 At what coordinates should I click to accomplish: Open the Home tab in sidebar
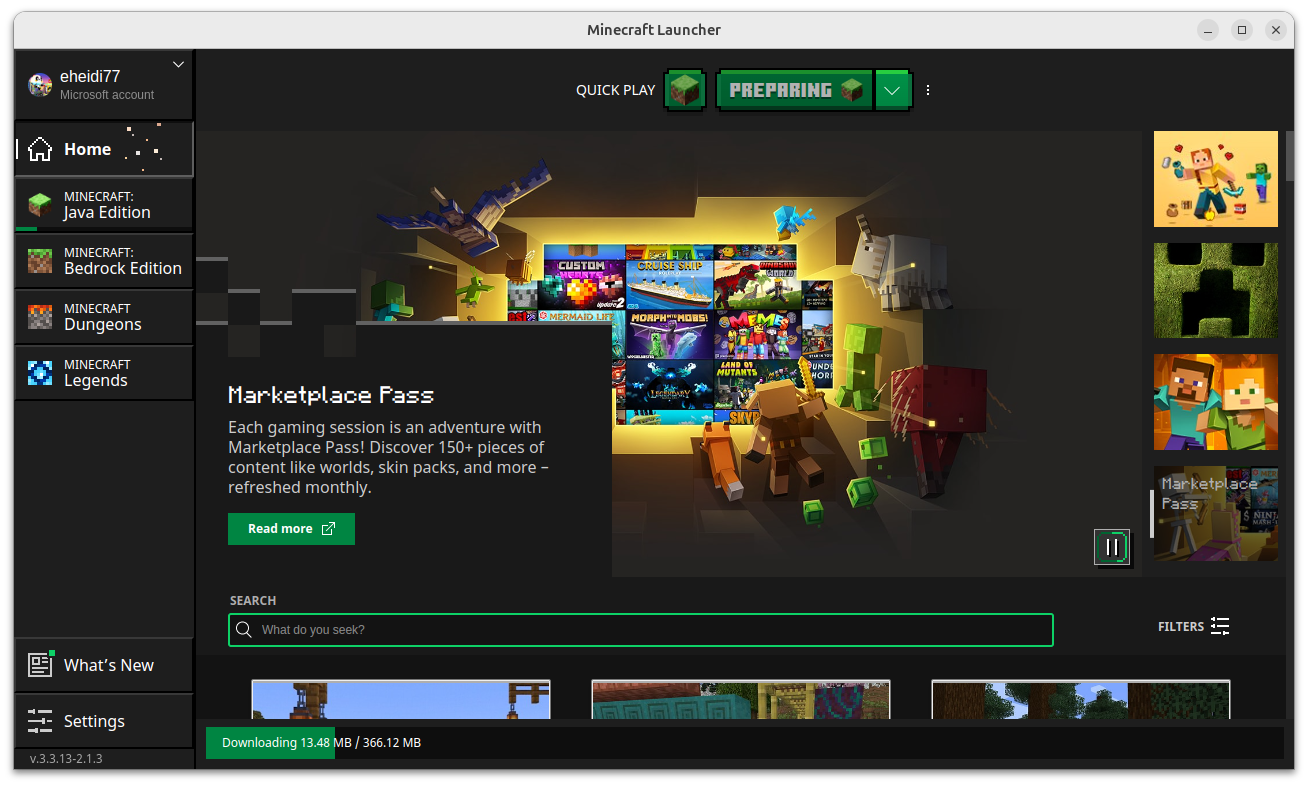click(x=104, y=149)
